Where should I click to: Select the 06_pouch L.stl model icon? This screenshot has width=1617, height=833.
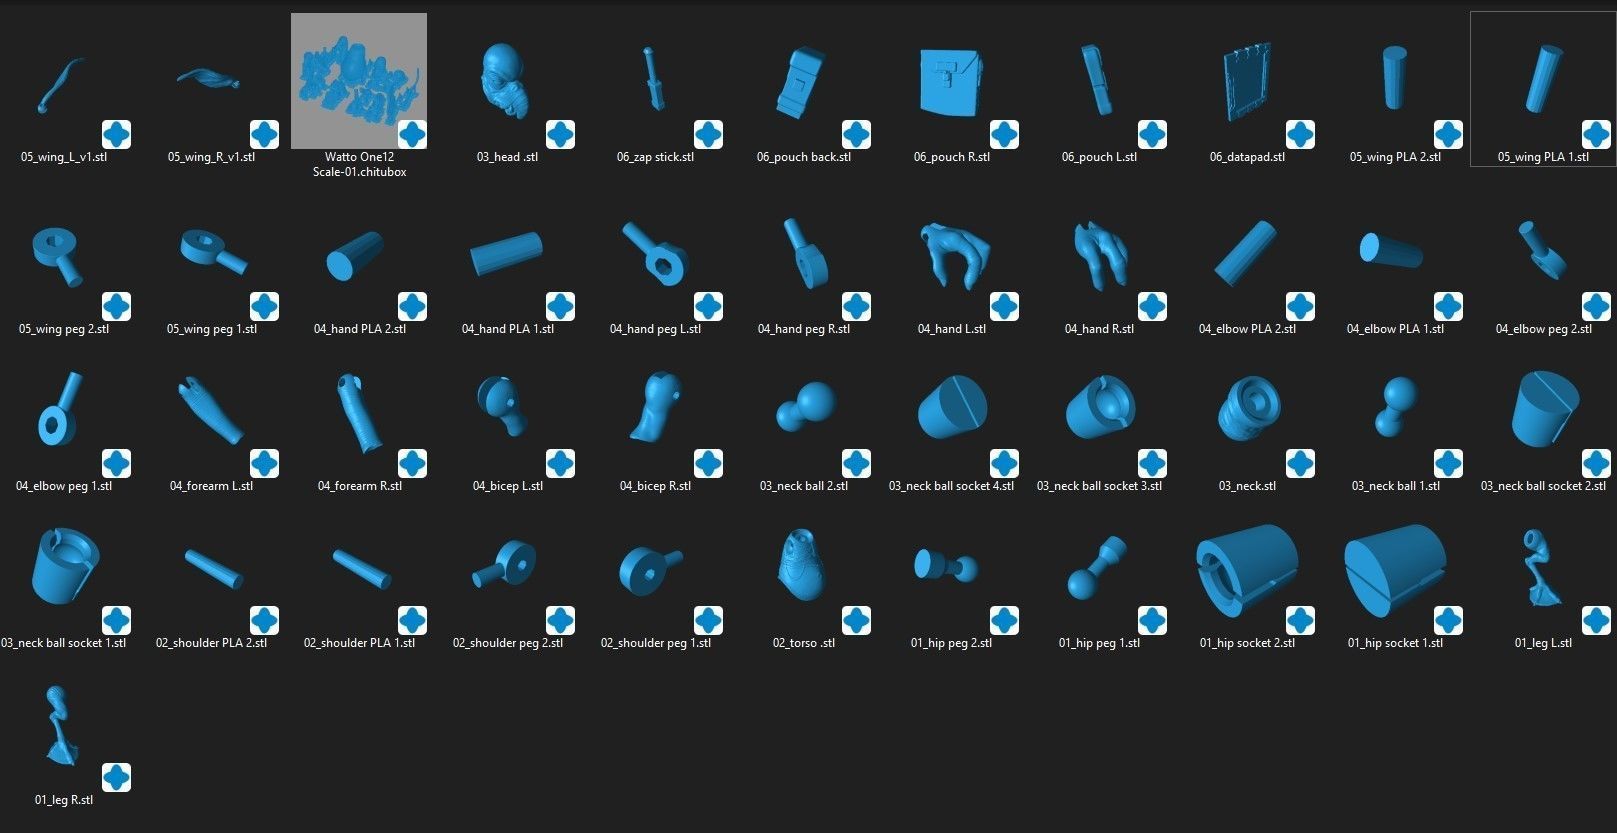pos(1099,81)
